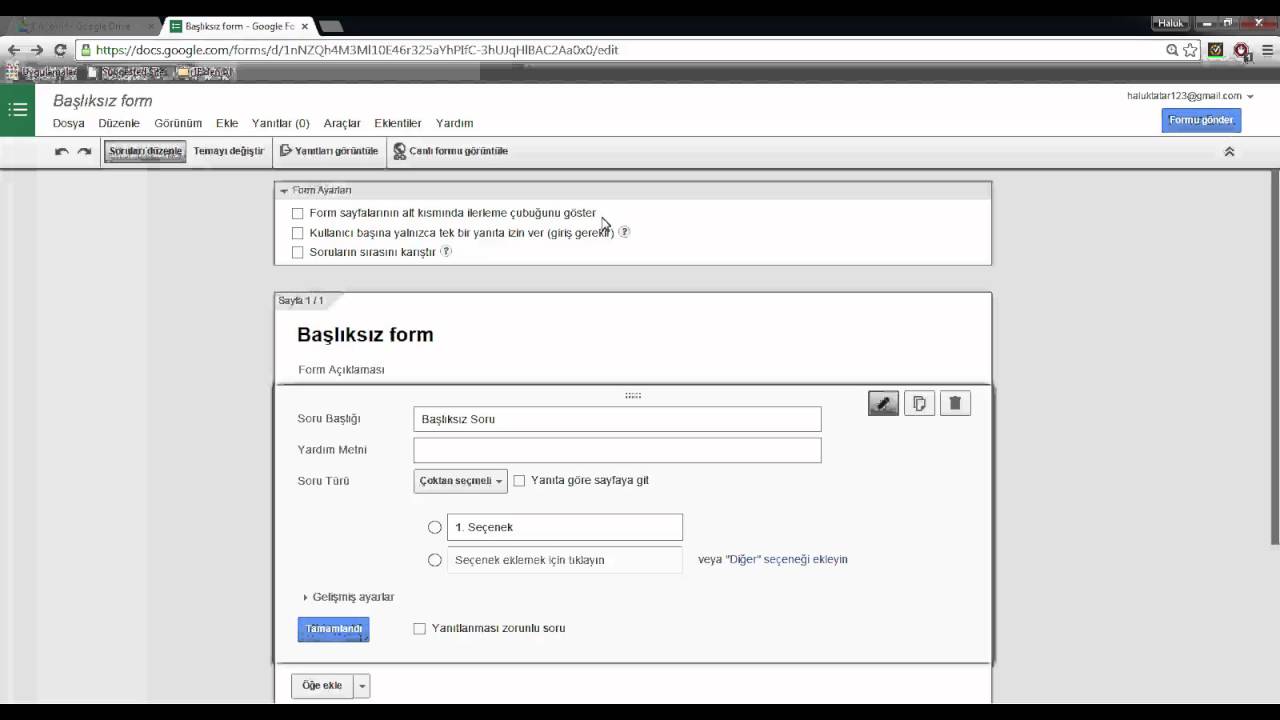
Task: Click the document title Başlıksız form
Action: 103,101
